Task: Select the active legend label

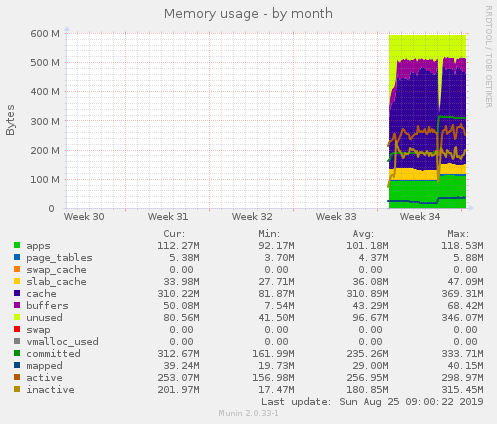Action: click(x=44, y=378)
